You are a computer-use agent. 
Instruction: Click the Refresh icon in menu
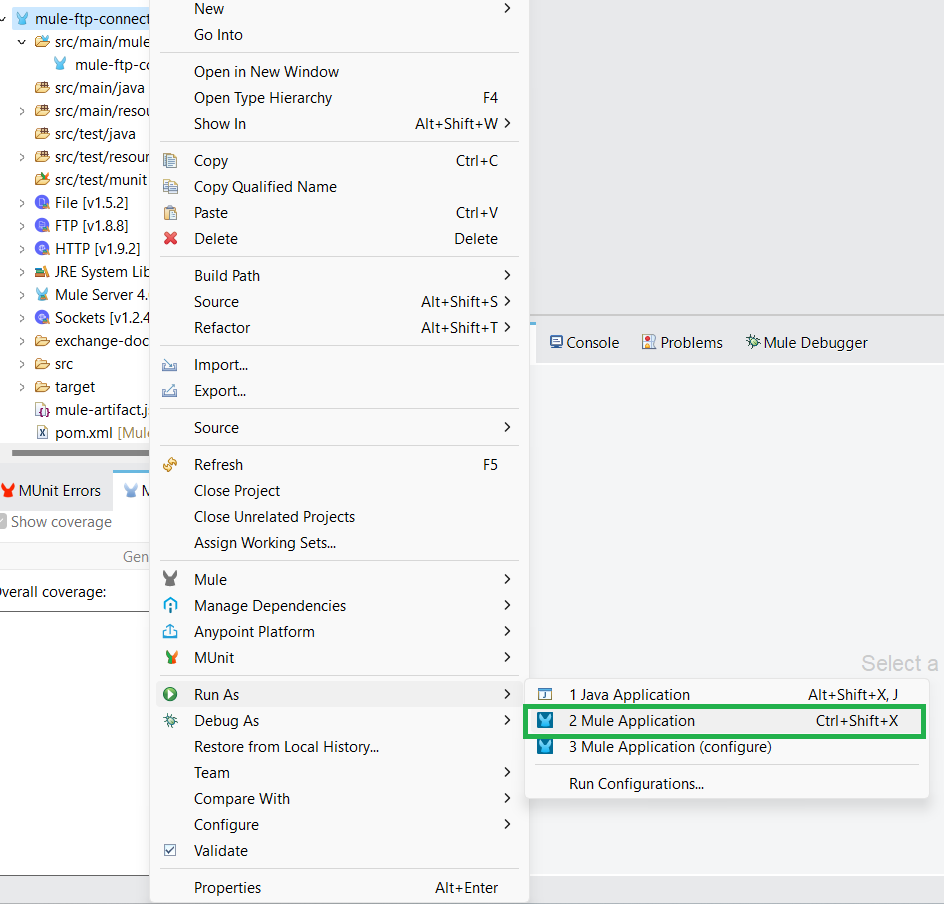click(x=171, y=465)
